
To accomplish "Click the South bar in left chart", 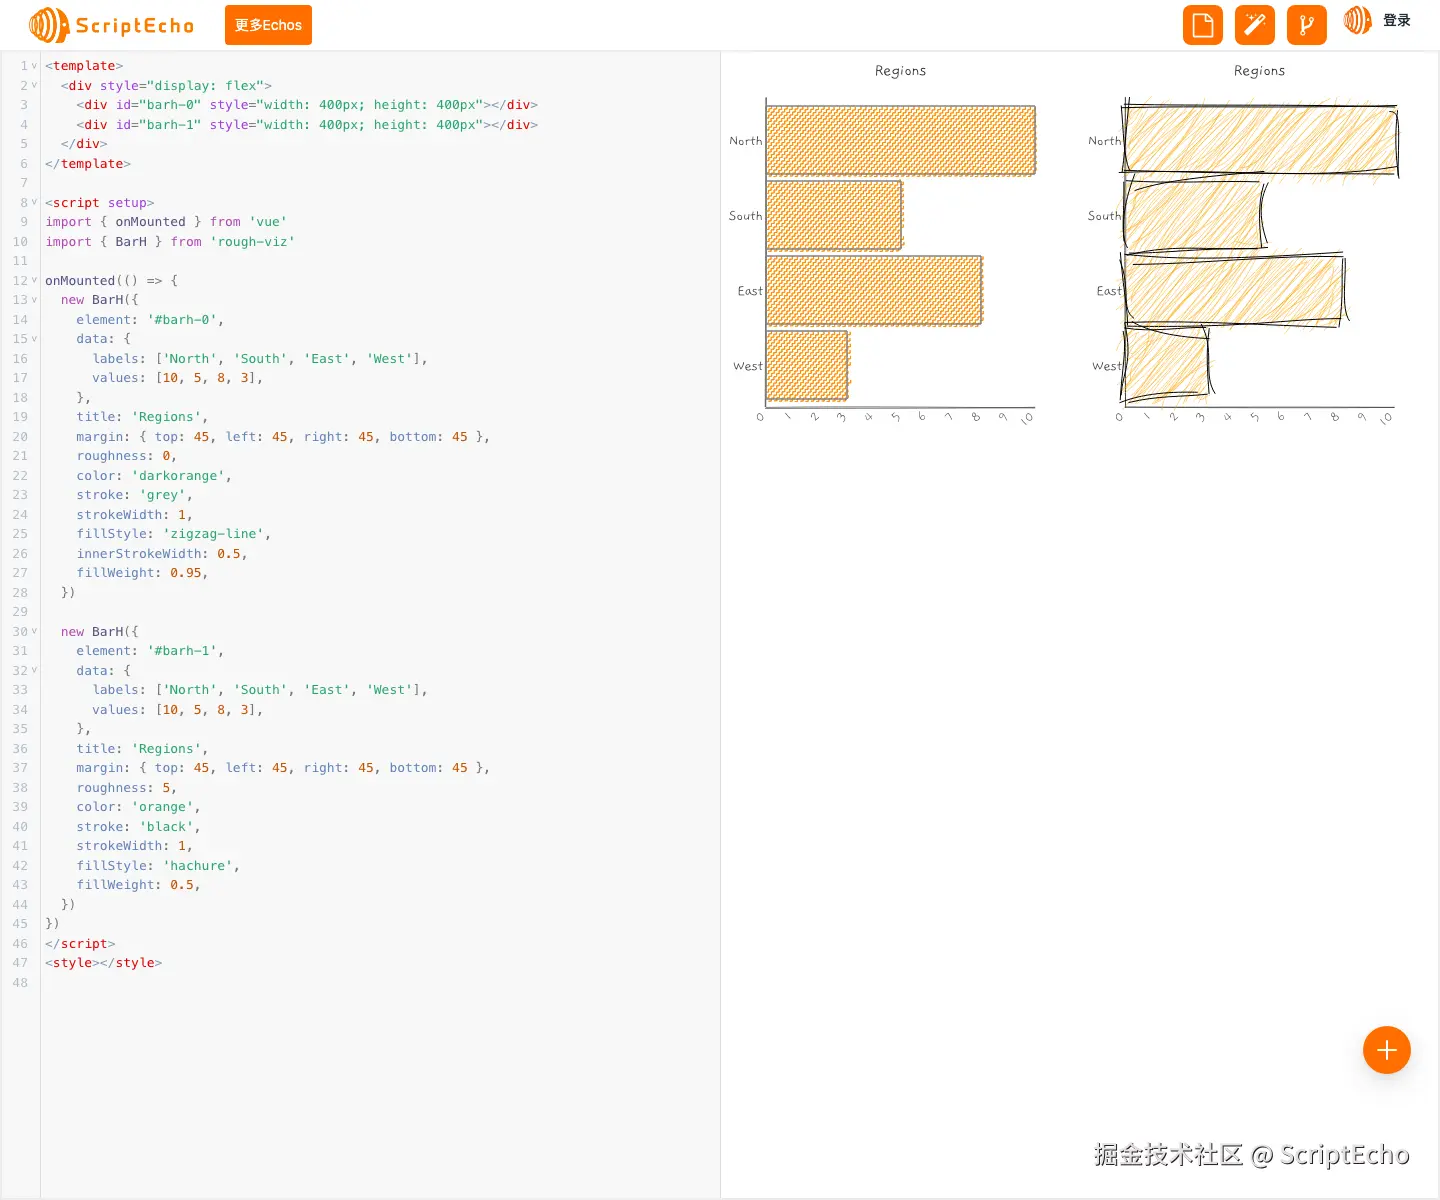I will pyautogui.click(x=834, y=215).
